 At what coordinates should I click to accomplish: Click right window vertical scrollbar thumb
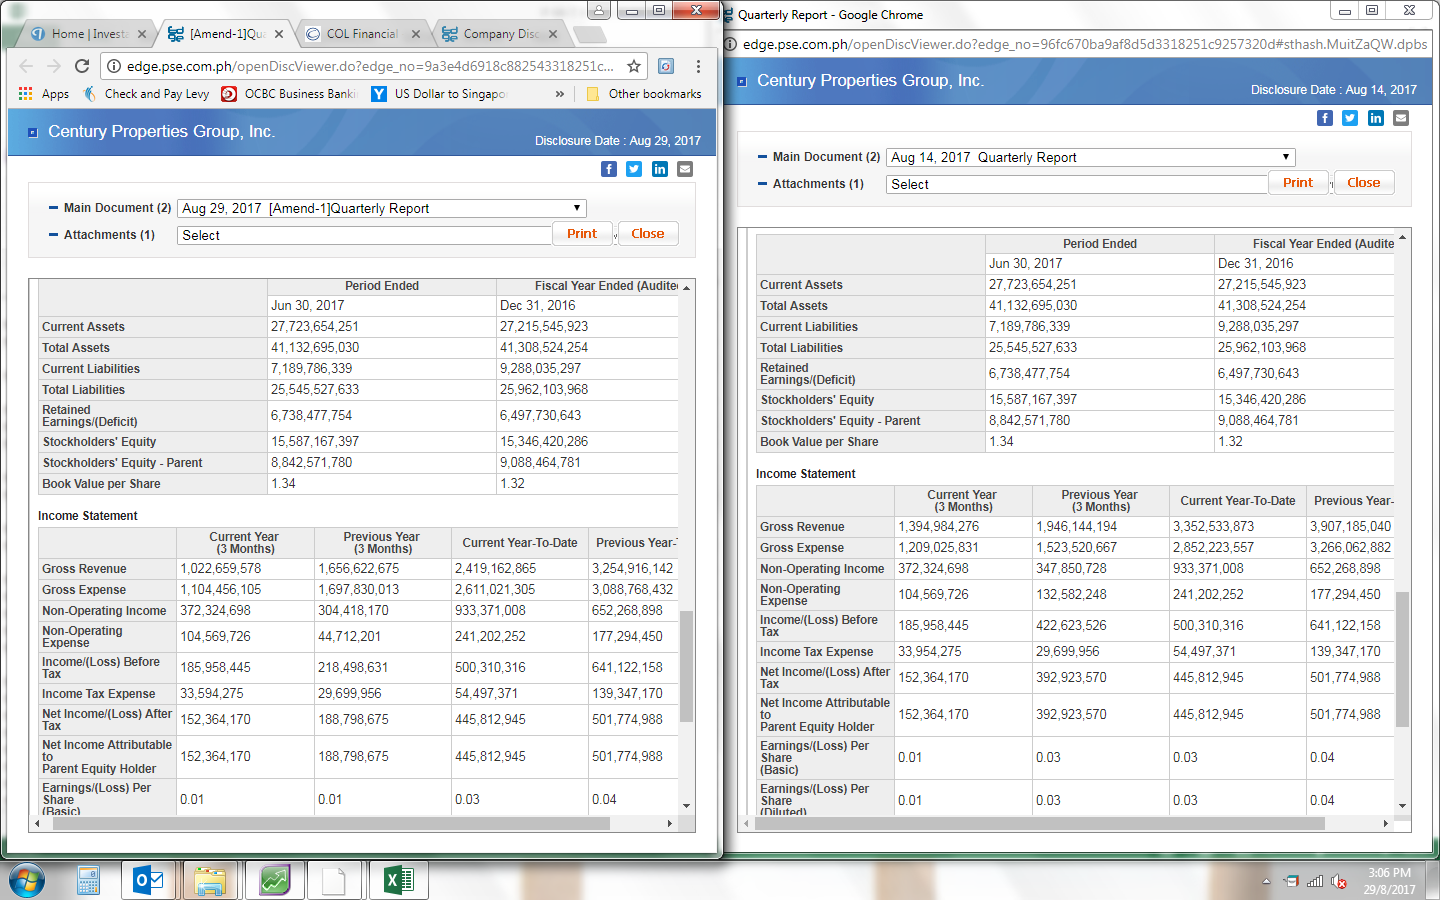tap(1402, 659)
